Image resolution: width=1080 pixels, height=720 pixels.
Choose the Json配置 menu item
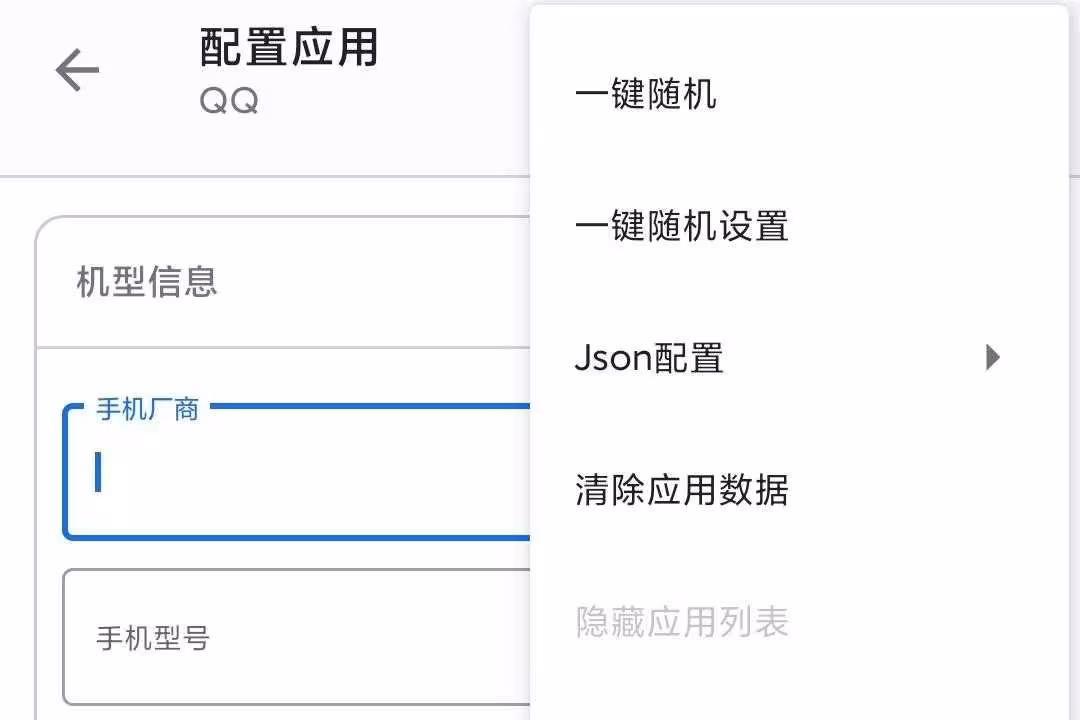pos(649,358)
